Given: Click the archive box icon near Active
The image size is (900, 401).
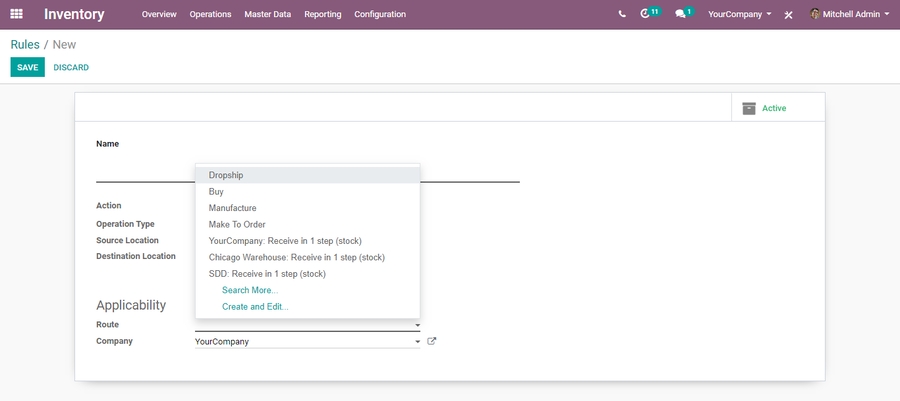Looking at the screenshot, I should click(749, 108).
